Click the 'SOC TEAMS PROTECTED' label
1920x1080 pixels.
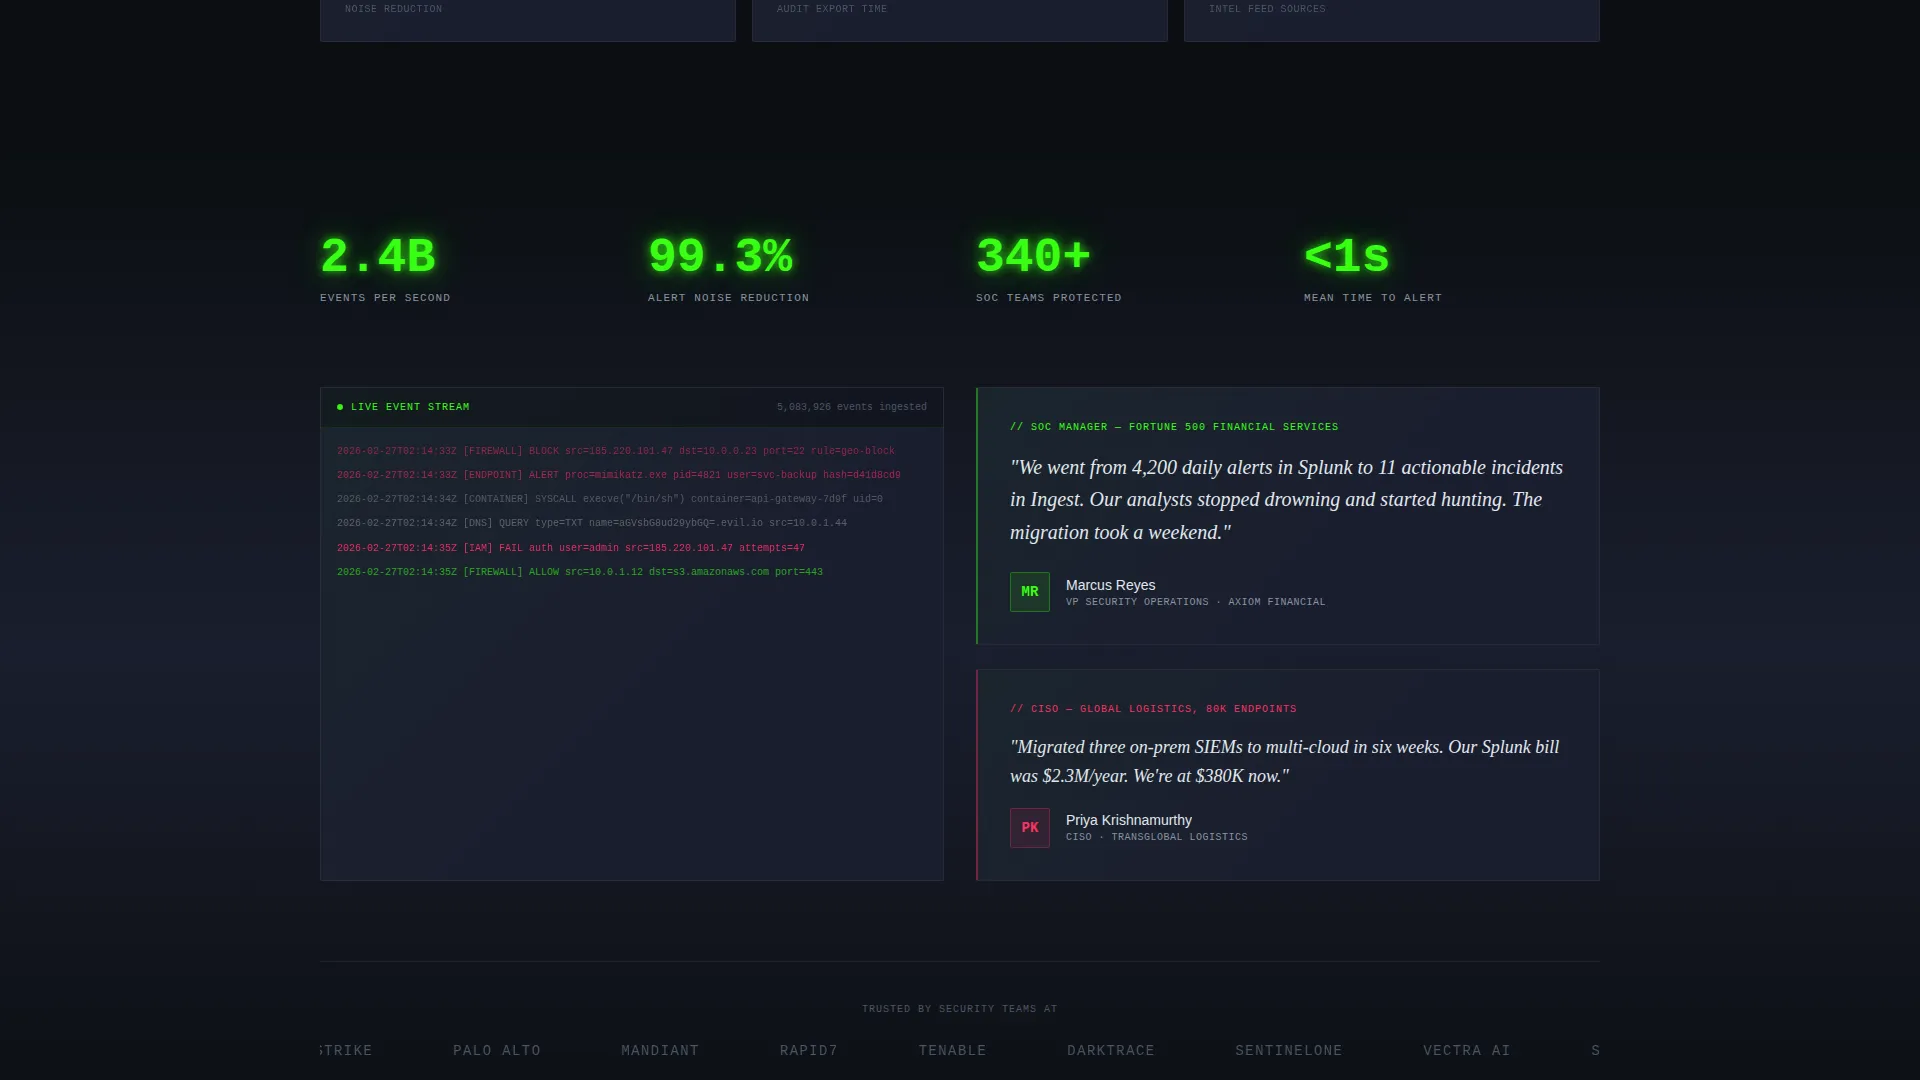tap(1049, 298)
